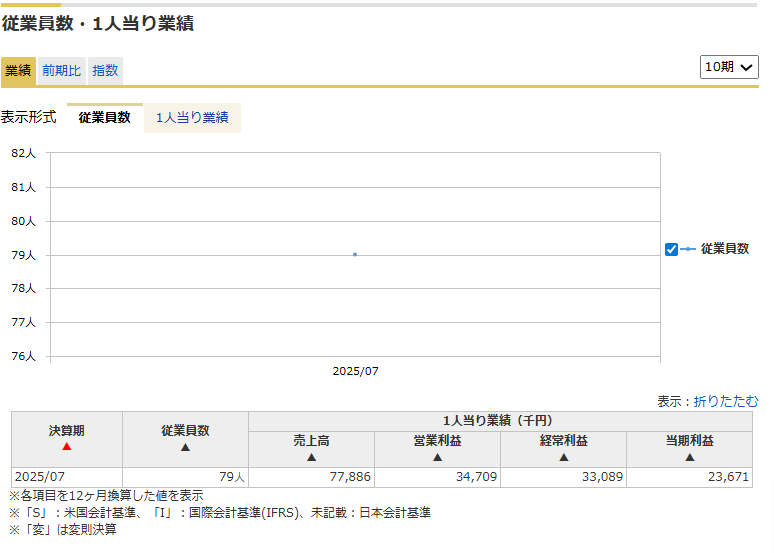The width and height of the screenshot is (774, 553).
Task: Open the 10期 period dropdown
Action: tap(729, 67)
